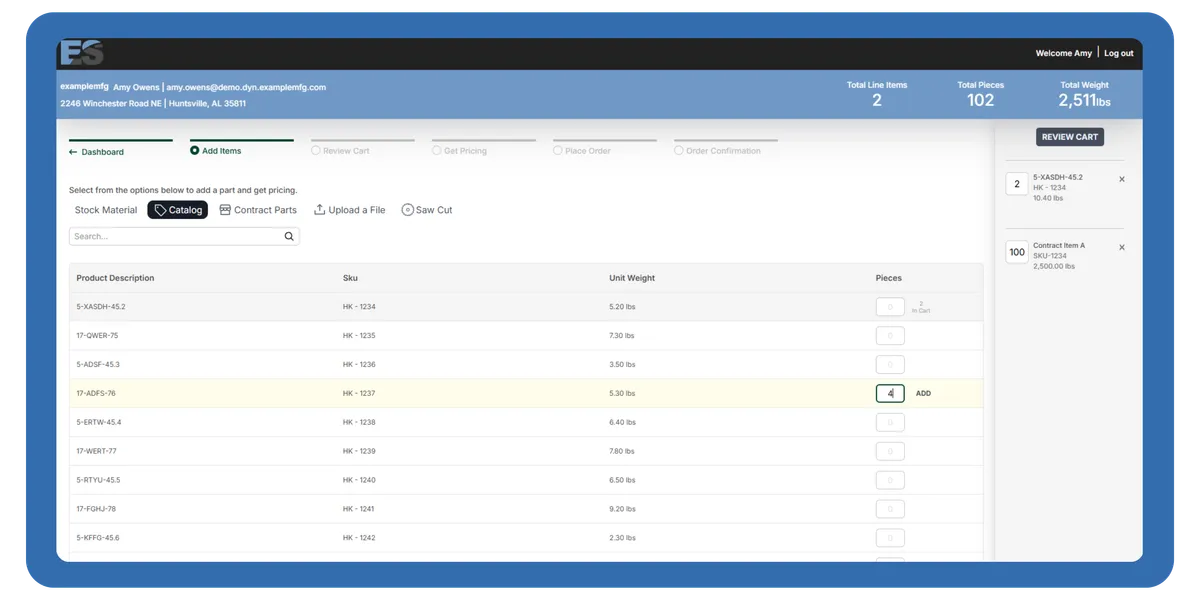Screen dimensions: 1200x600
Task: Click cart quantity box showing 2
Action: tap(1017, 184)
